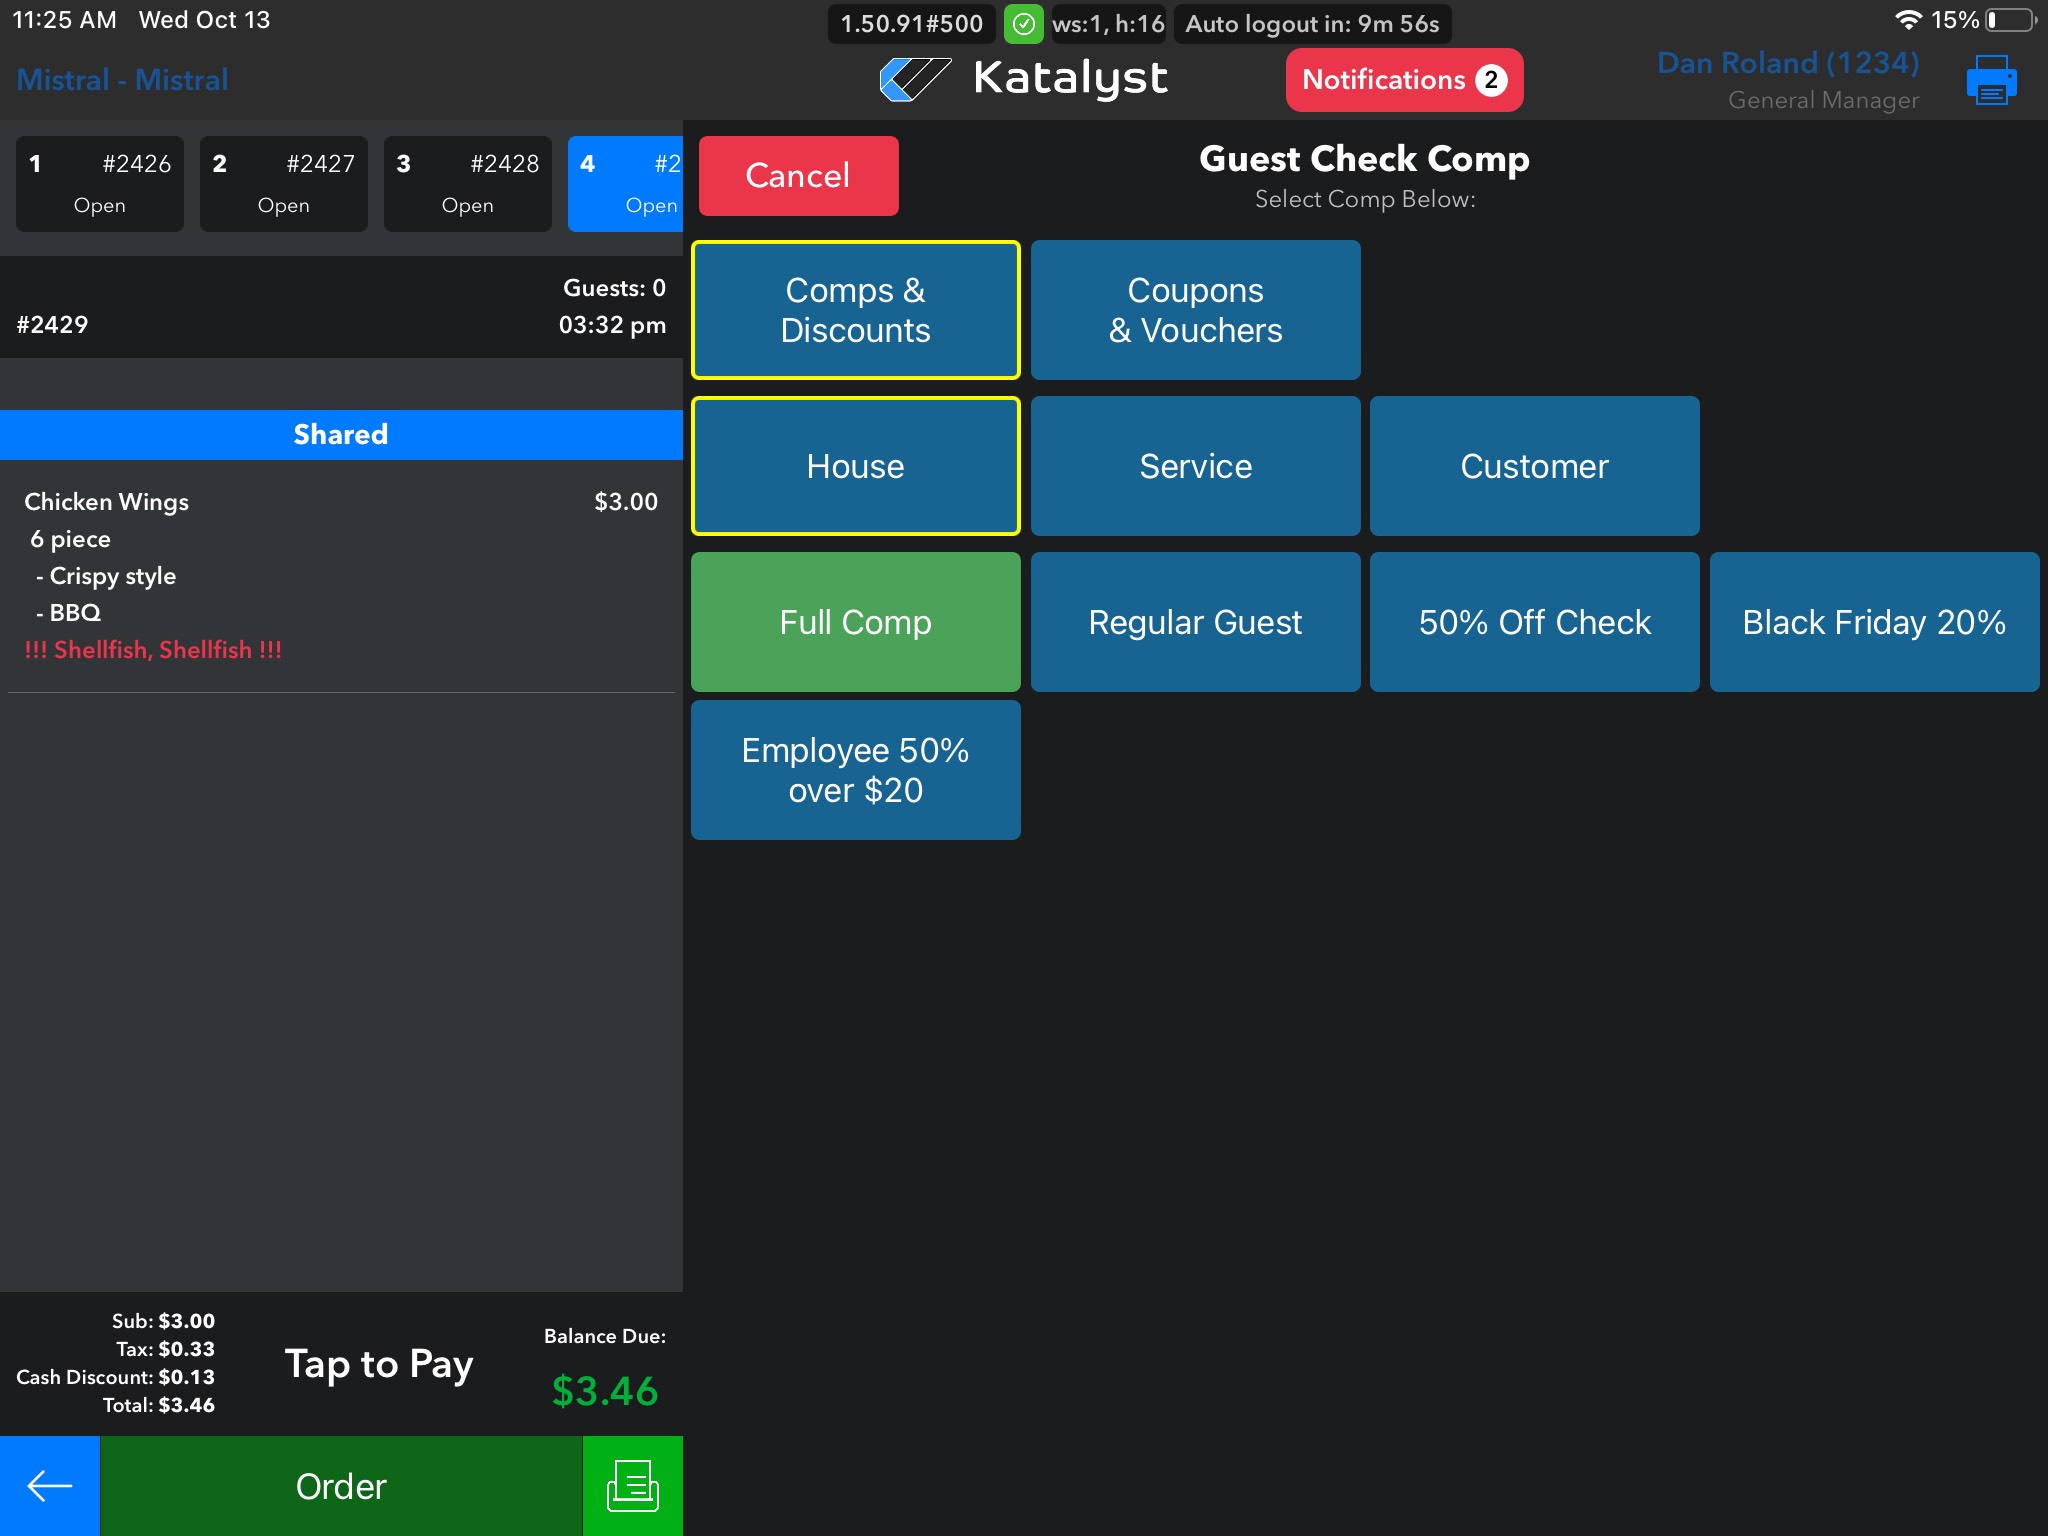Select Employee 50% over $20 comp
This screenshot has height=1536, width=2048.
[855, 770]
